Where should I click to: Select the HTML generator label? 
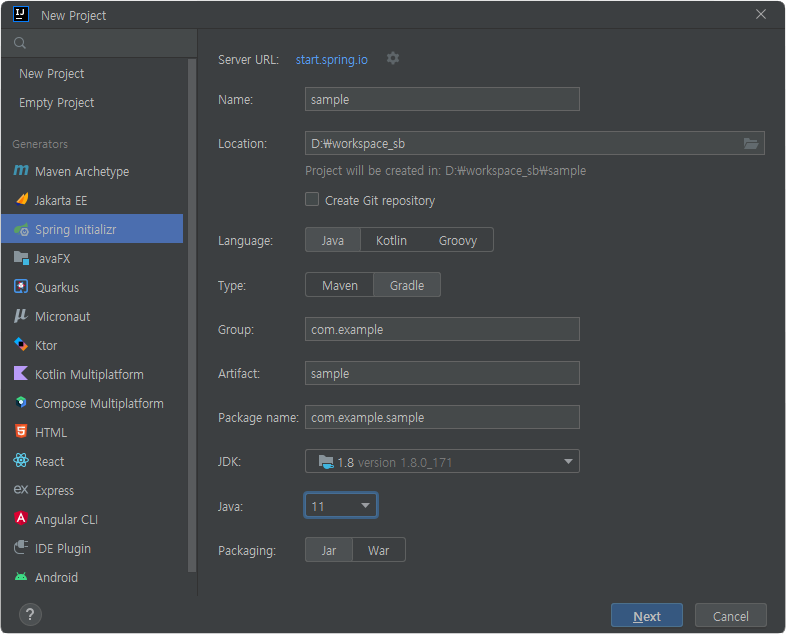pyautogui.click(x=51, y=433)
